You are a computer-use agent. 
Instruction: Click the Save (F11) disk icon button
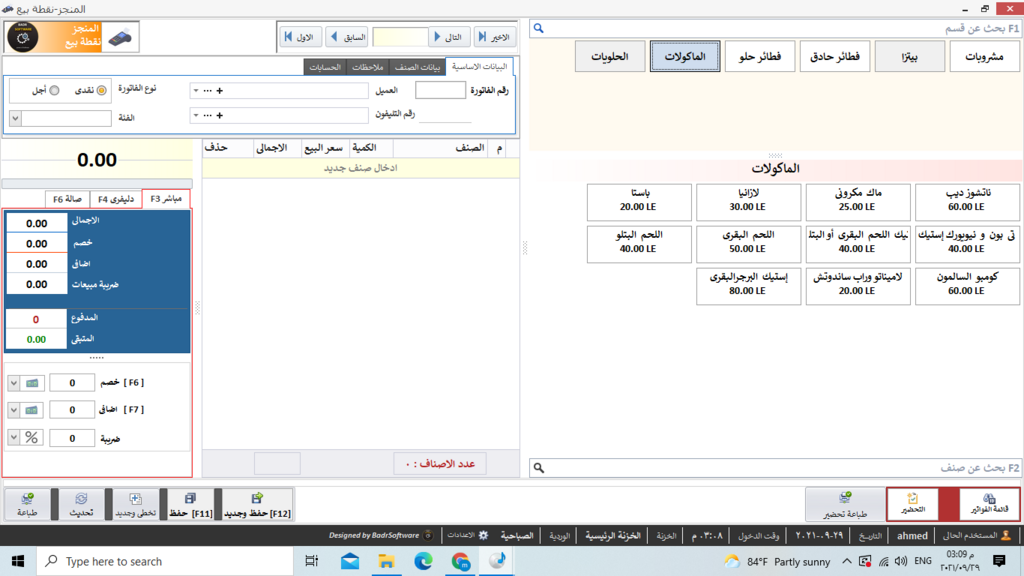(x=190, y=505)
